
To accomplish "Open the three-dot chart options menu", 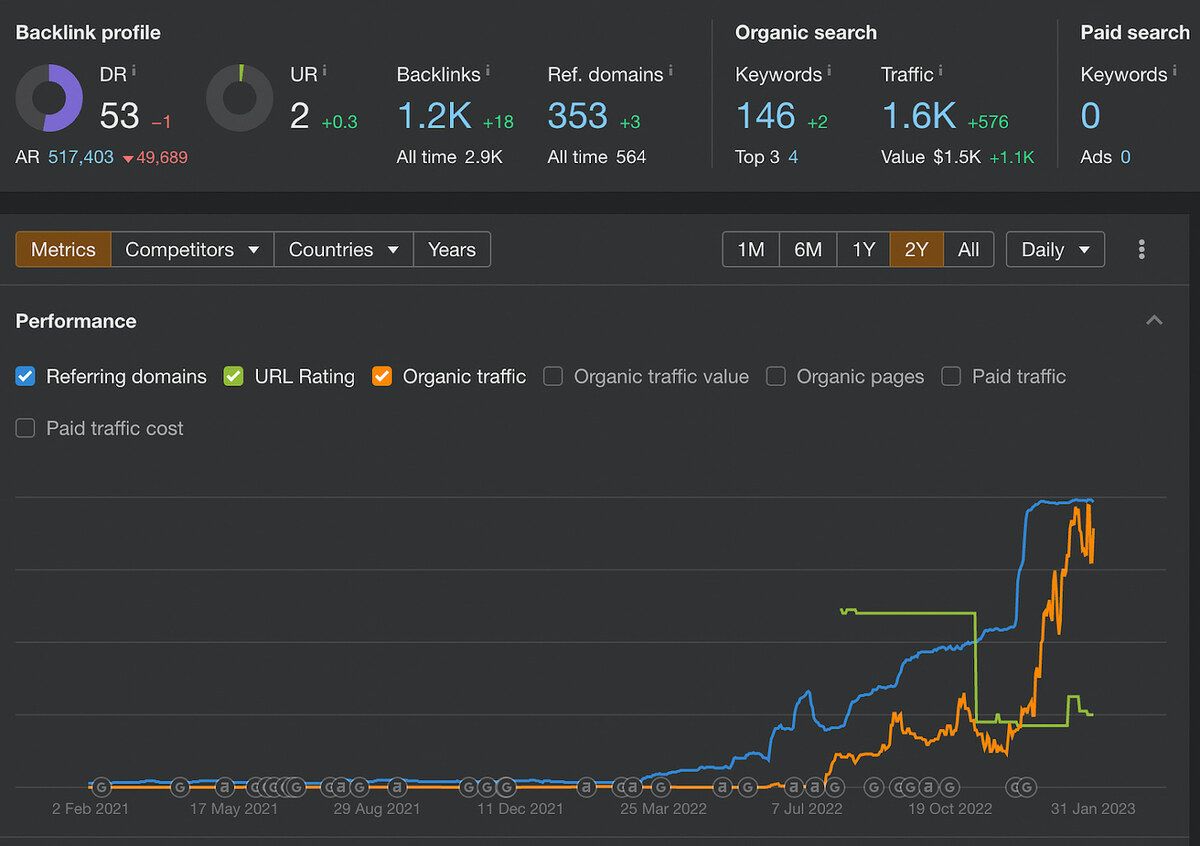I will (1141, 250).
